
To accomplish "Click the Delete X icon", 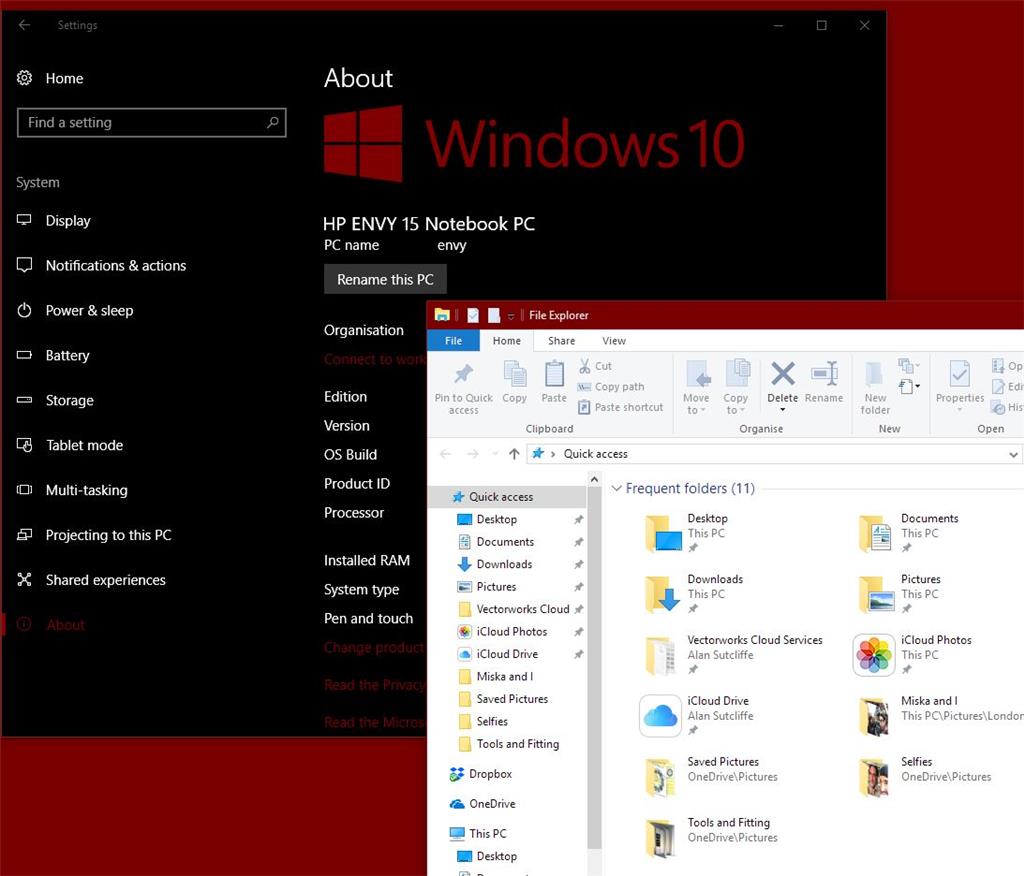I will tap(782, 374).
